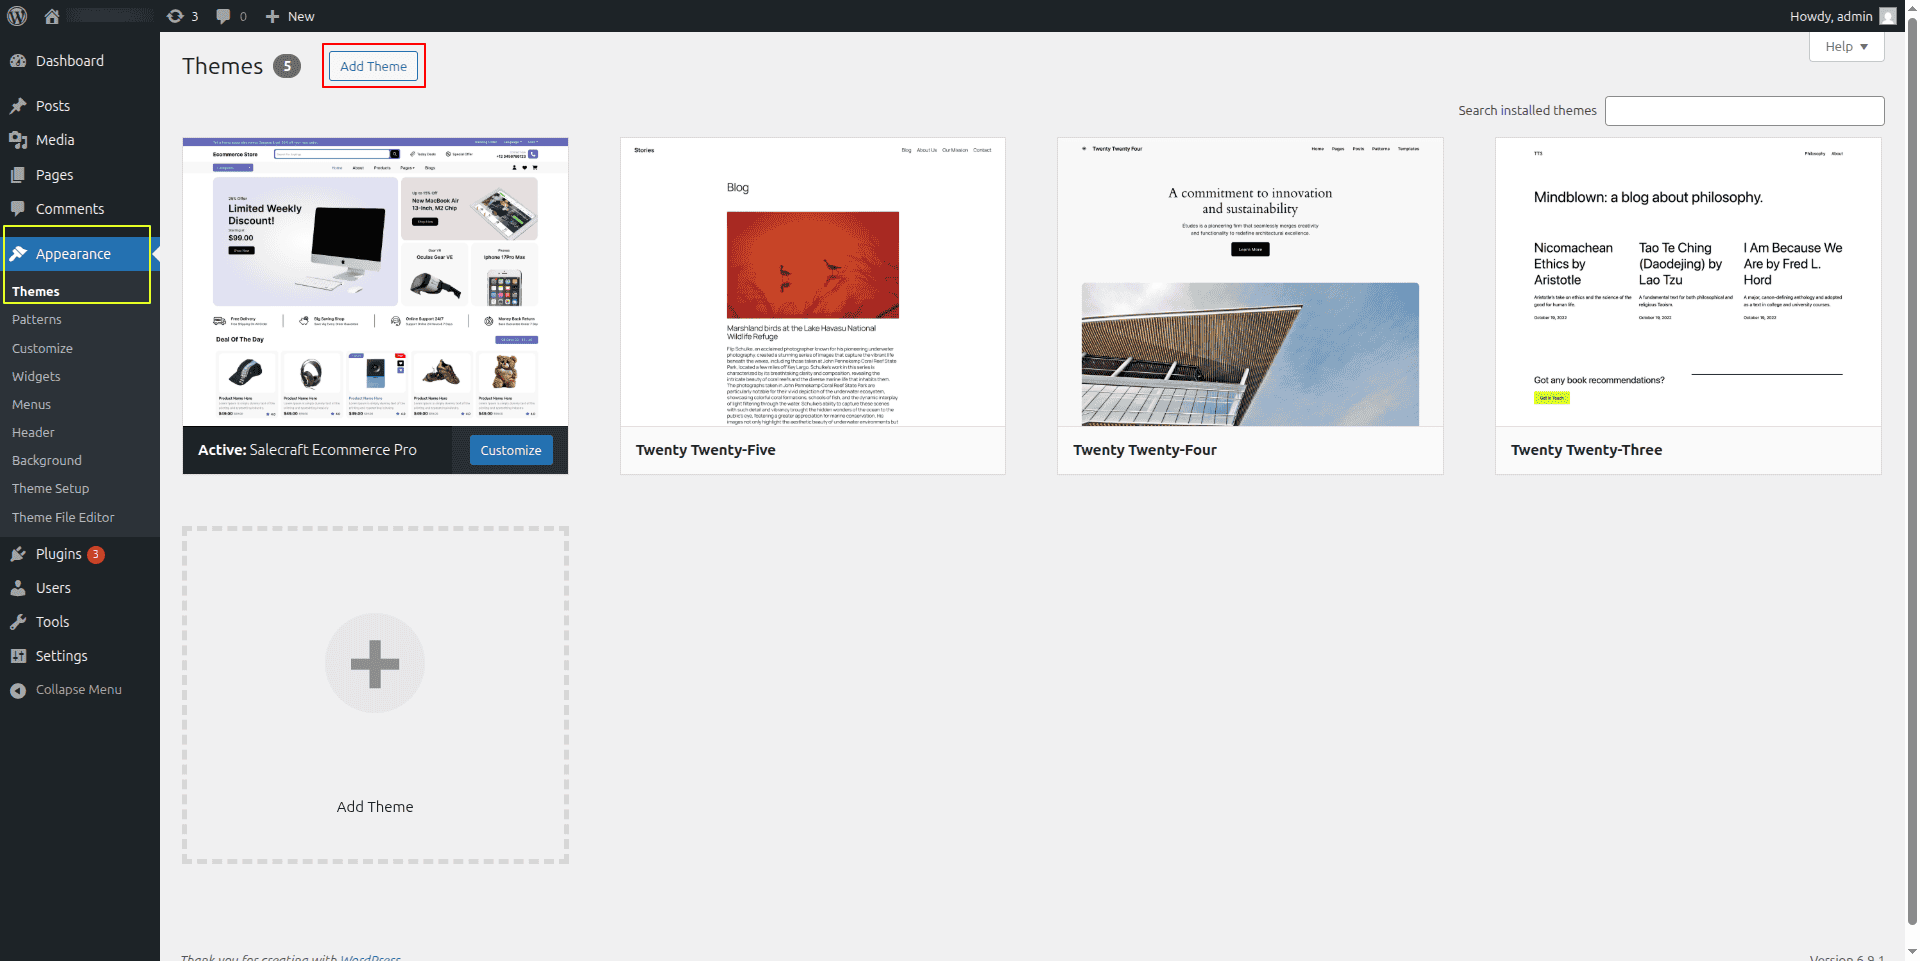This screenshot has height=961, width=1920.
Task: Go to the Theme File Editor
Action: tap(63, 517)
